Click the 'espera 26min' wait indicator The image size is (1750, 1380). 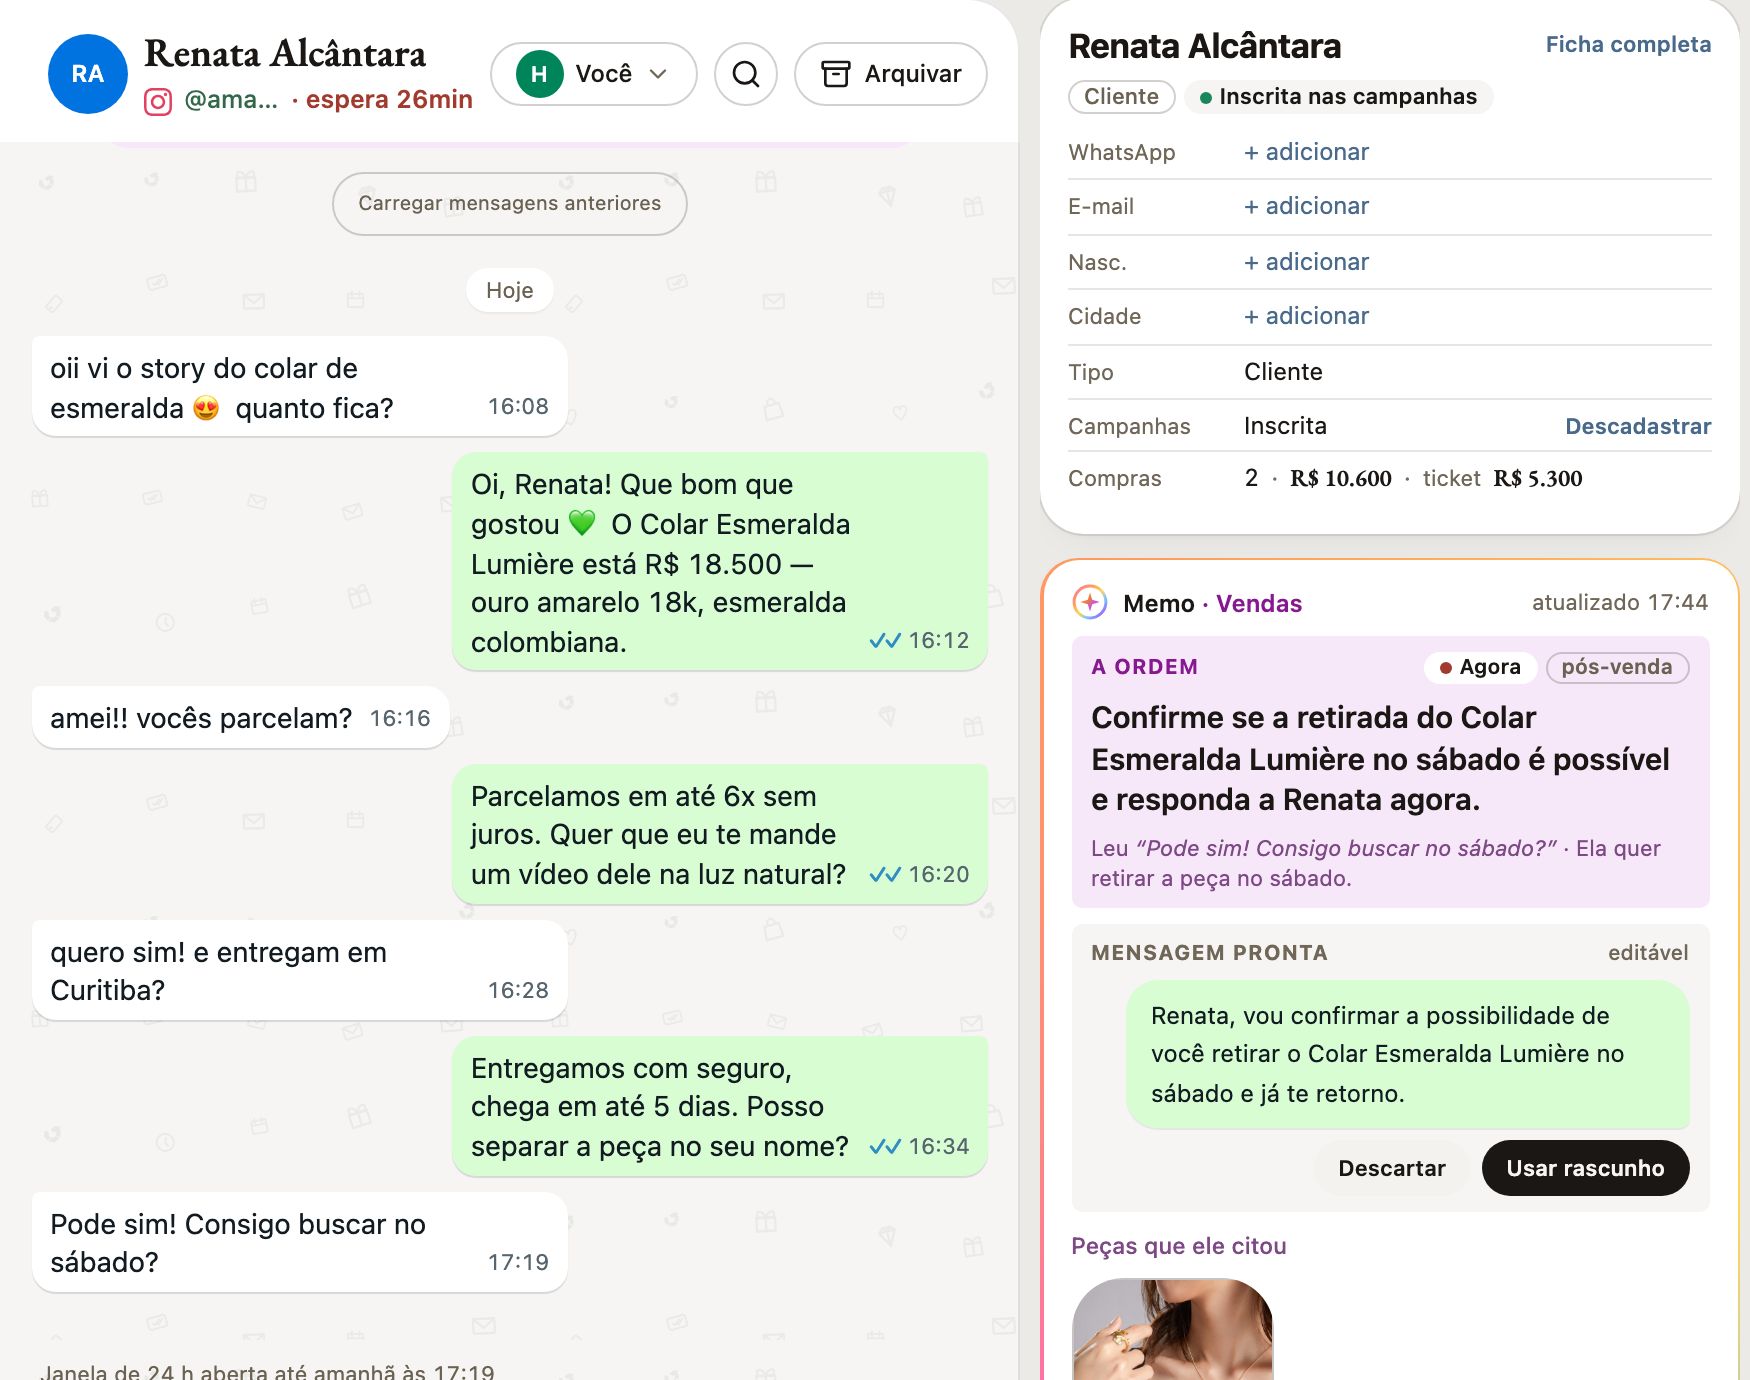click(389, 100)
